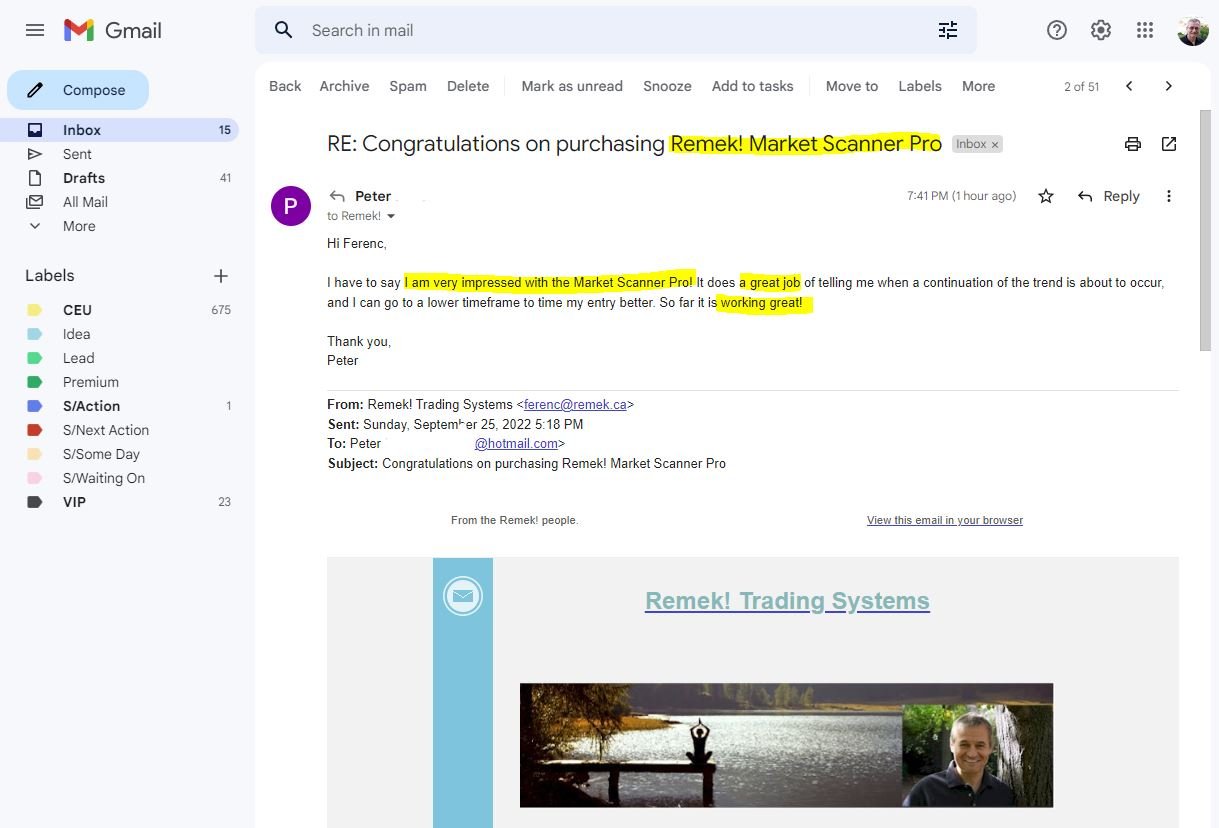Screen dimensions: 1219x828
Task: Click the Reply button
Action: [1109, 196]
